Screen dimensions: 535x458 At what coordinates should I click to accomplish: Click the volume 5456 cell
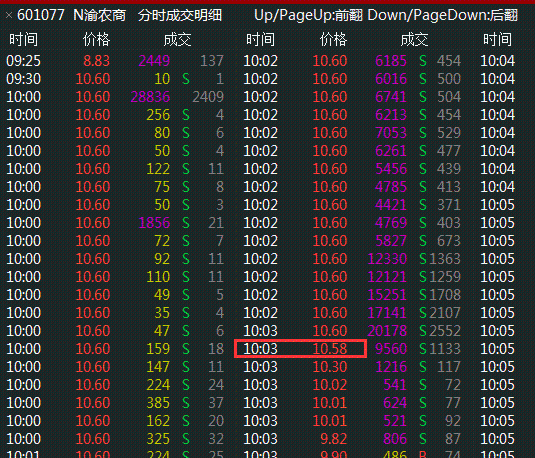391,169
